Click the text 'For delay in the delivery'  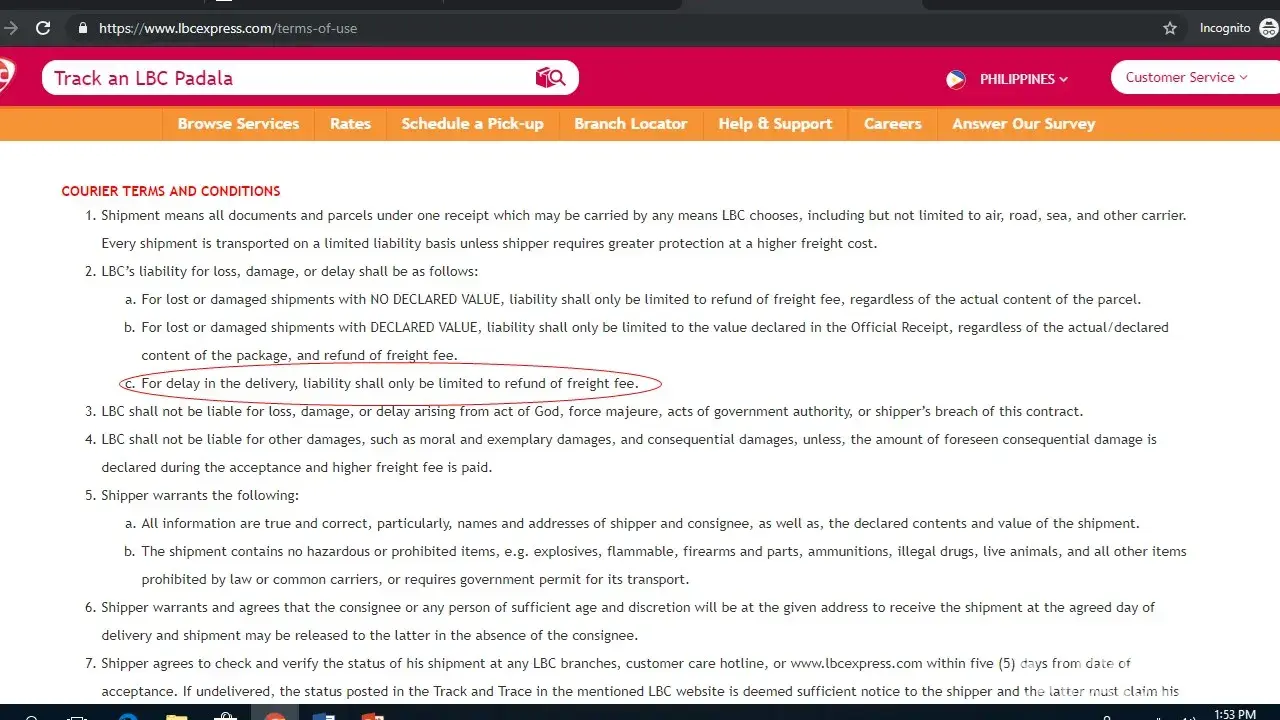(218, 383)
